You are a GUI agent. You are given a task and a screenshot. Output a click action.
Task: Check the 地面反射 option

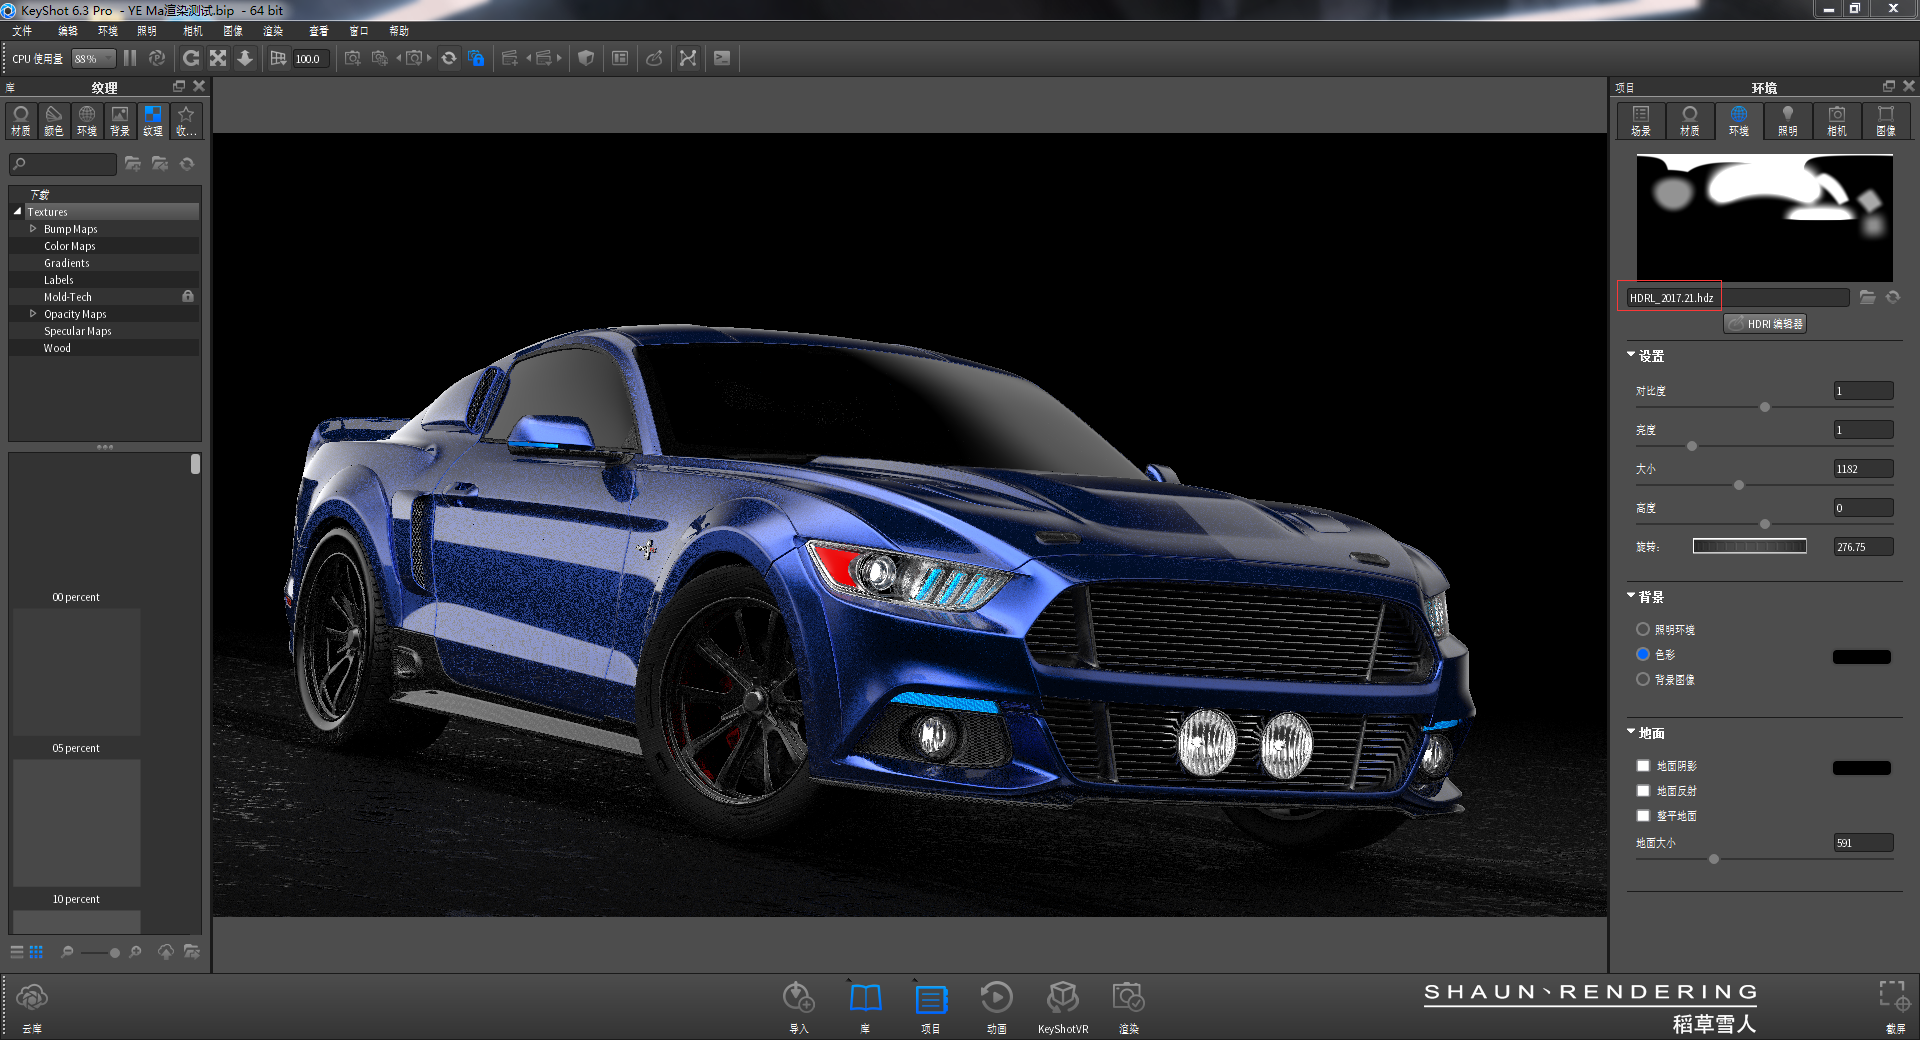pyautogui.click(x=1642, y=791)
